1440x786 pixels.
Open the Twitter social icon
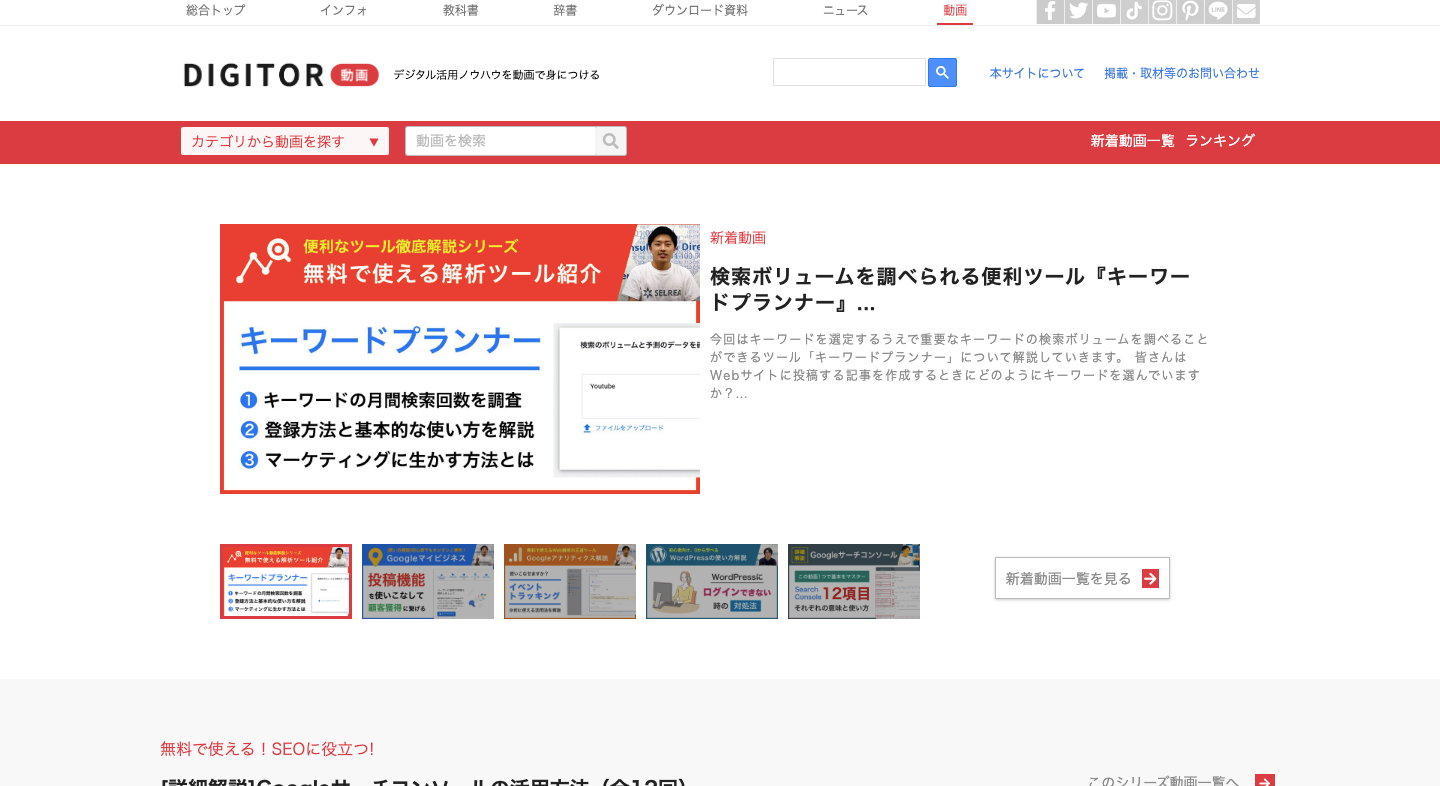[1078, 11]
